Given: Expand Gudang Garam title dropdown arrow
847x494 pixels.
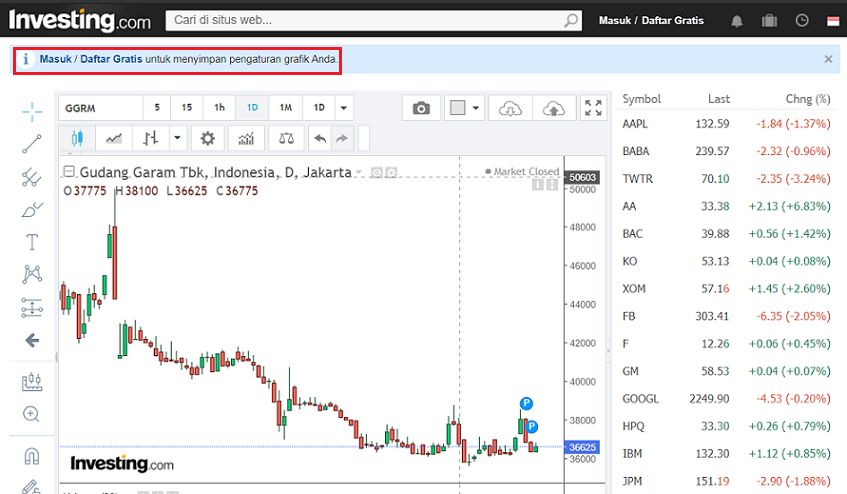Looking at the screenshot, I should pyautogui.click(x=359, y=173).
